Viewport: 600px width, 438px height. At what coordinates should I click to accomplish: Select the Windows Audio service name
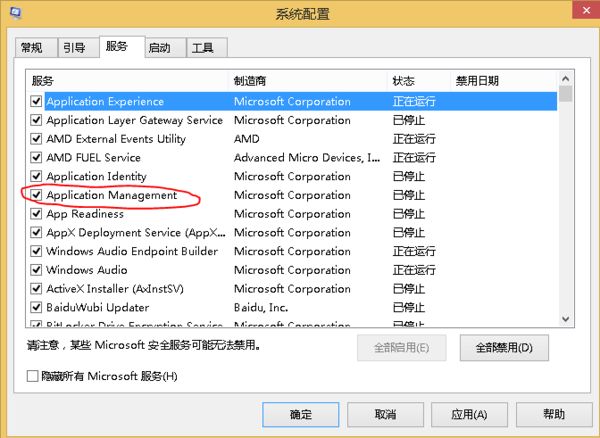[x=87, y=270]
